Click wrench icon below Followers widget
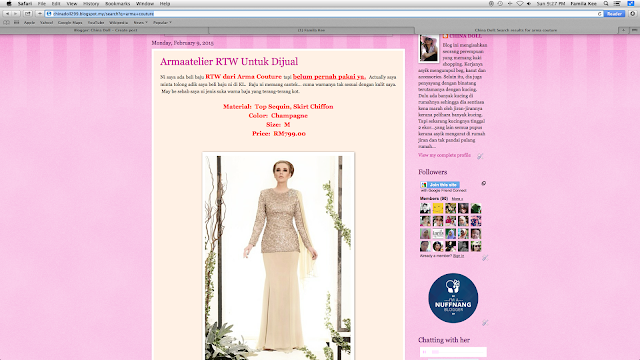This screenshot has width=640, height=360. click(485, 258)
